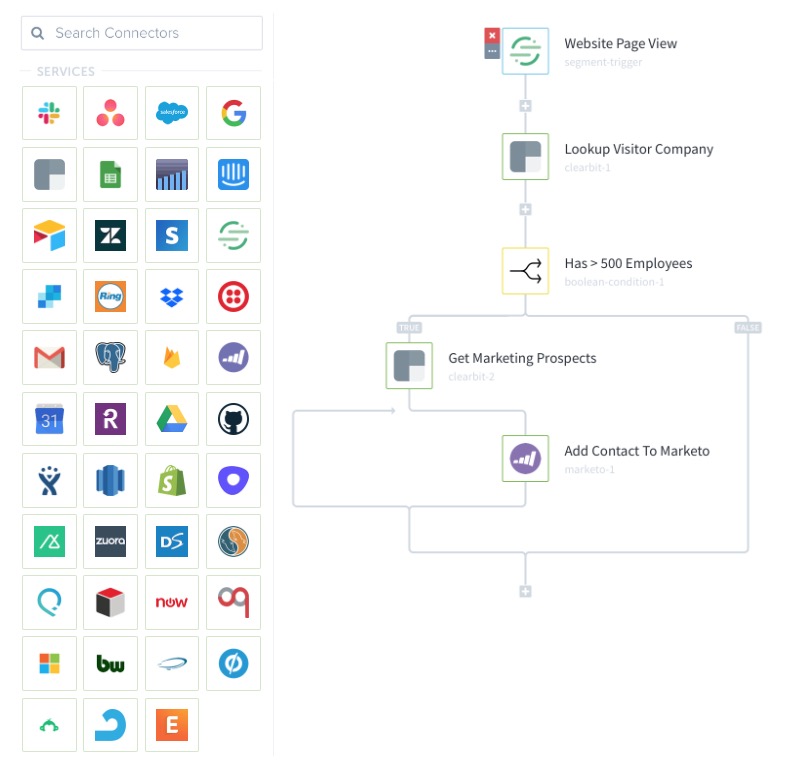Image resolution: width=794 pixels, height=772 pixels.
Task: Select the Clearbit connector in services list
Action: [49, 174]
